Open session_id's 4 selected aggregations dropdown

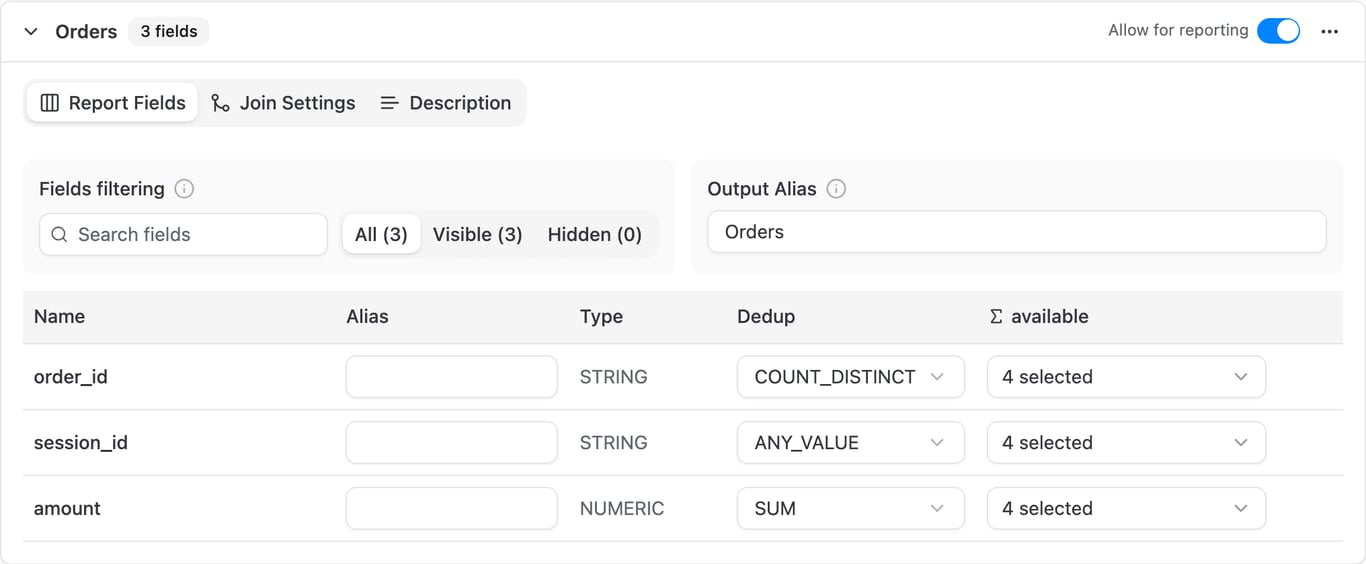click(1126, 443)
